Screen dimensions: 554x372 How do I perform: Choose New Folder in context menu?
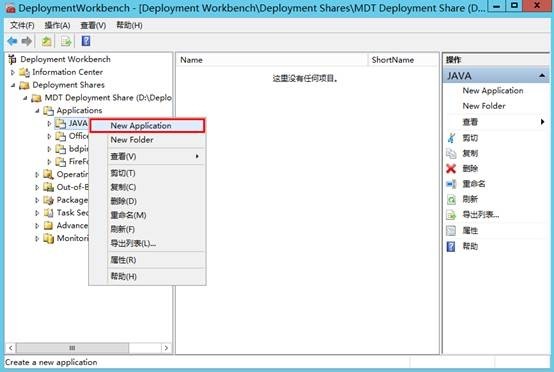147,140
